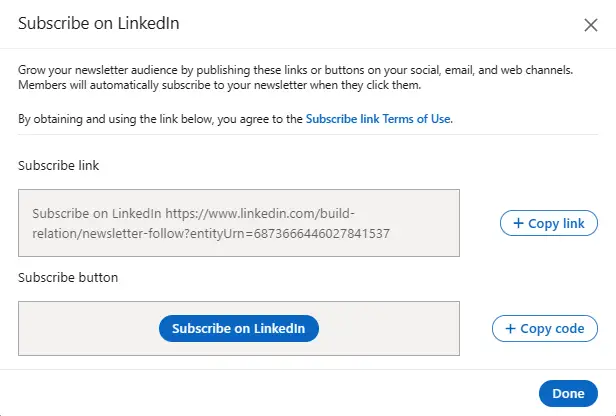
Task: Click the 'Grow your newsletter audience' description text
Action: [295, 70]
